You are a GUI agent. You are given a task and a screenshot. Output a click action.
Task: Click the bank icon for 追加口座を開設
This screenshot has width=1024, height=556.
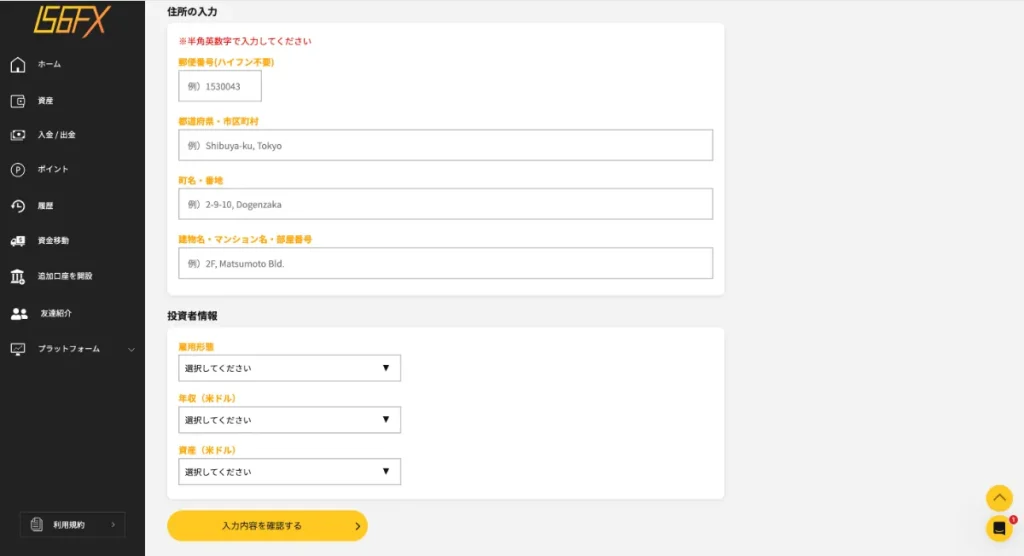[18, 276]
